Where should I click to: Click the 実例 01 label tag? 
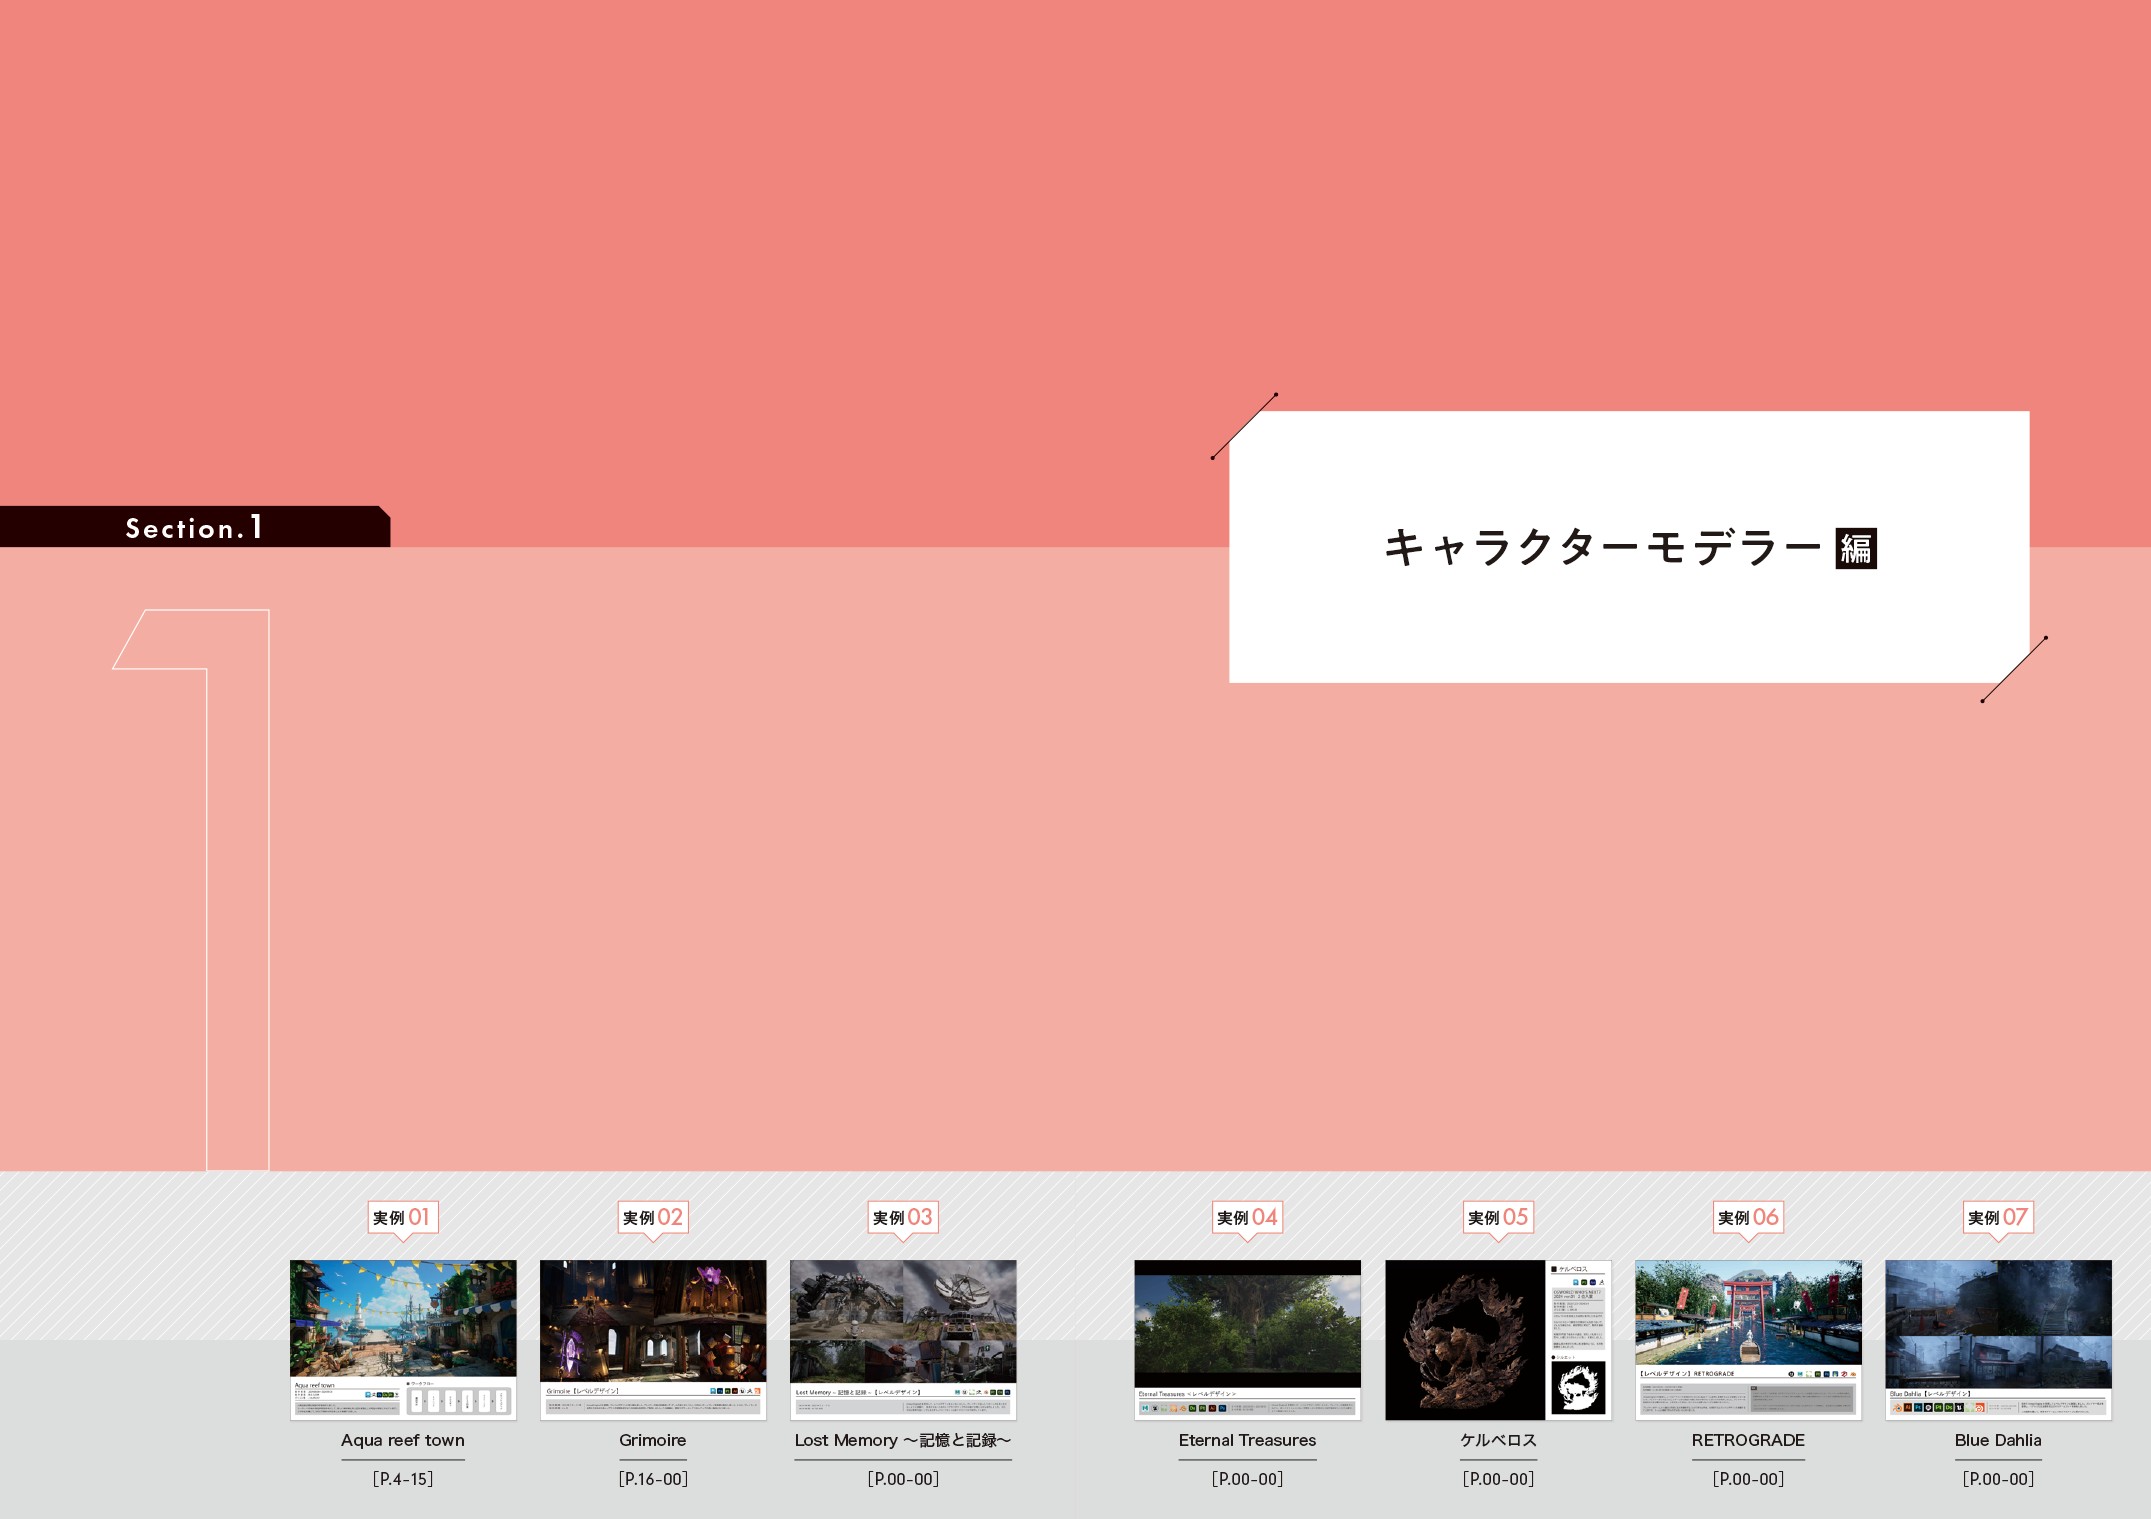[402, 1217]
